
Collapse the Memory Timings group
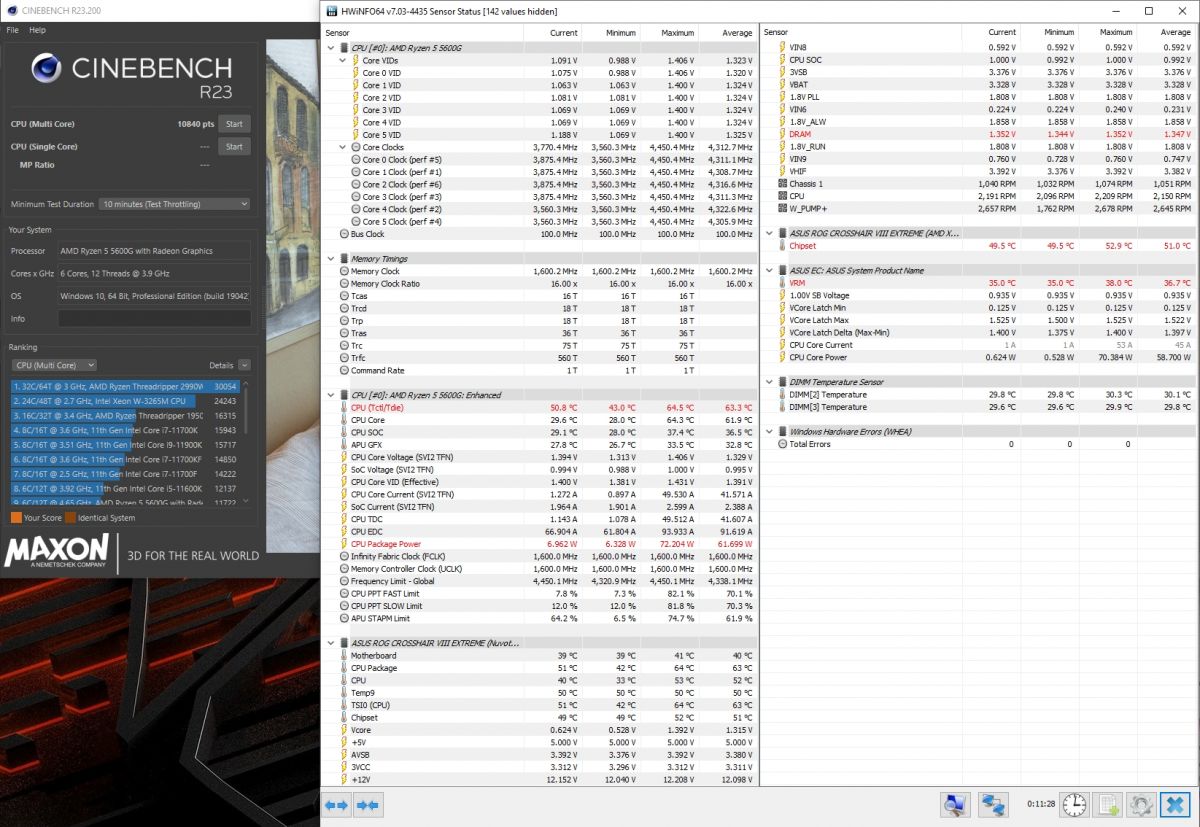331,259
